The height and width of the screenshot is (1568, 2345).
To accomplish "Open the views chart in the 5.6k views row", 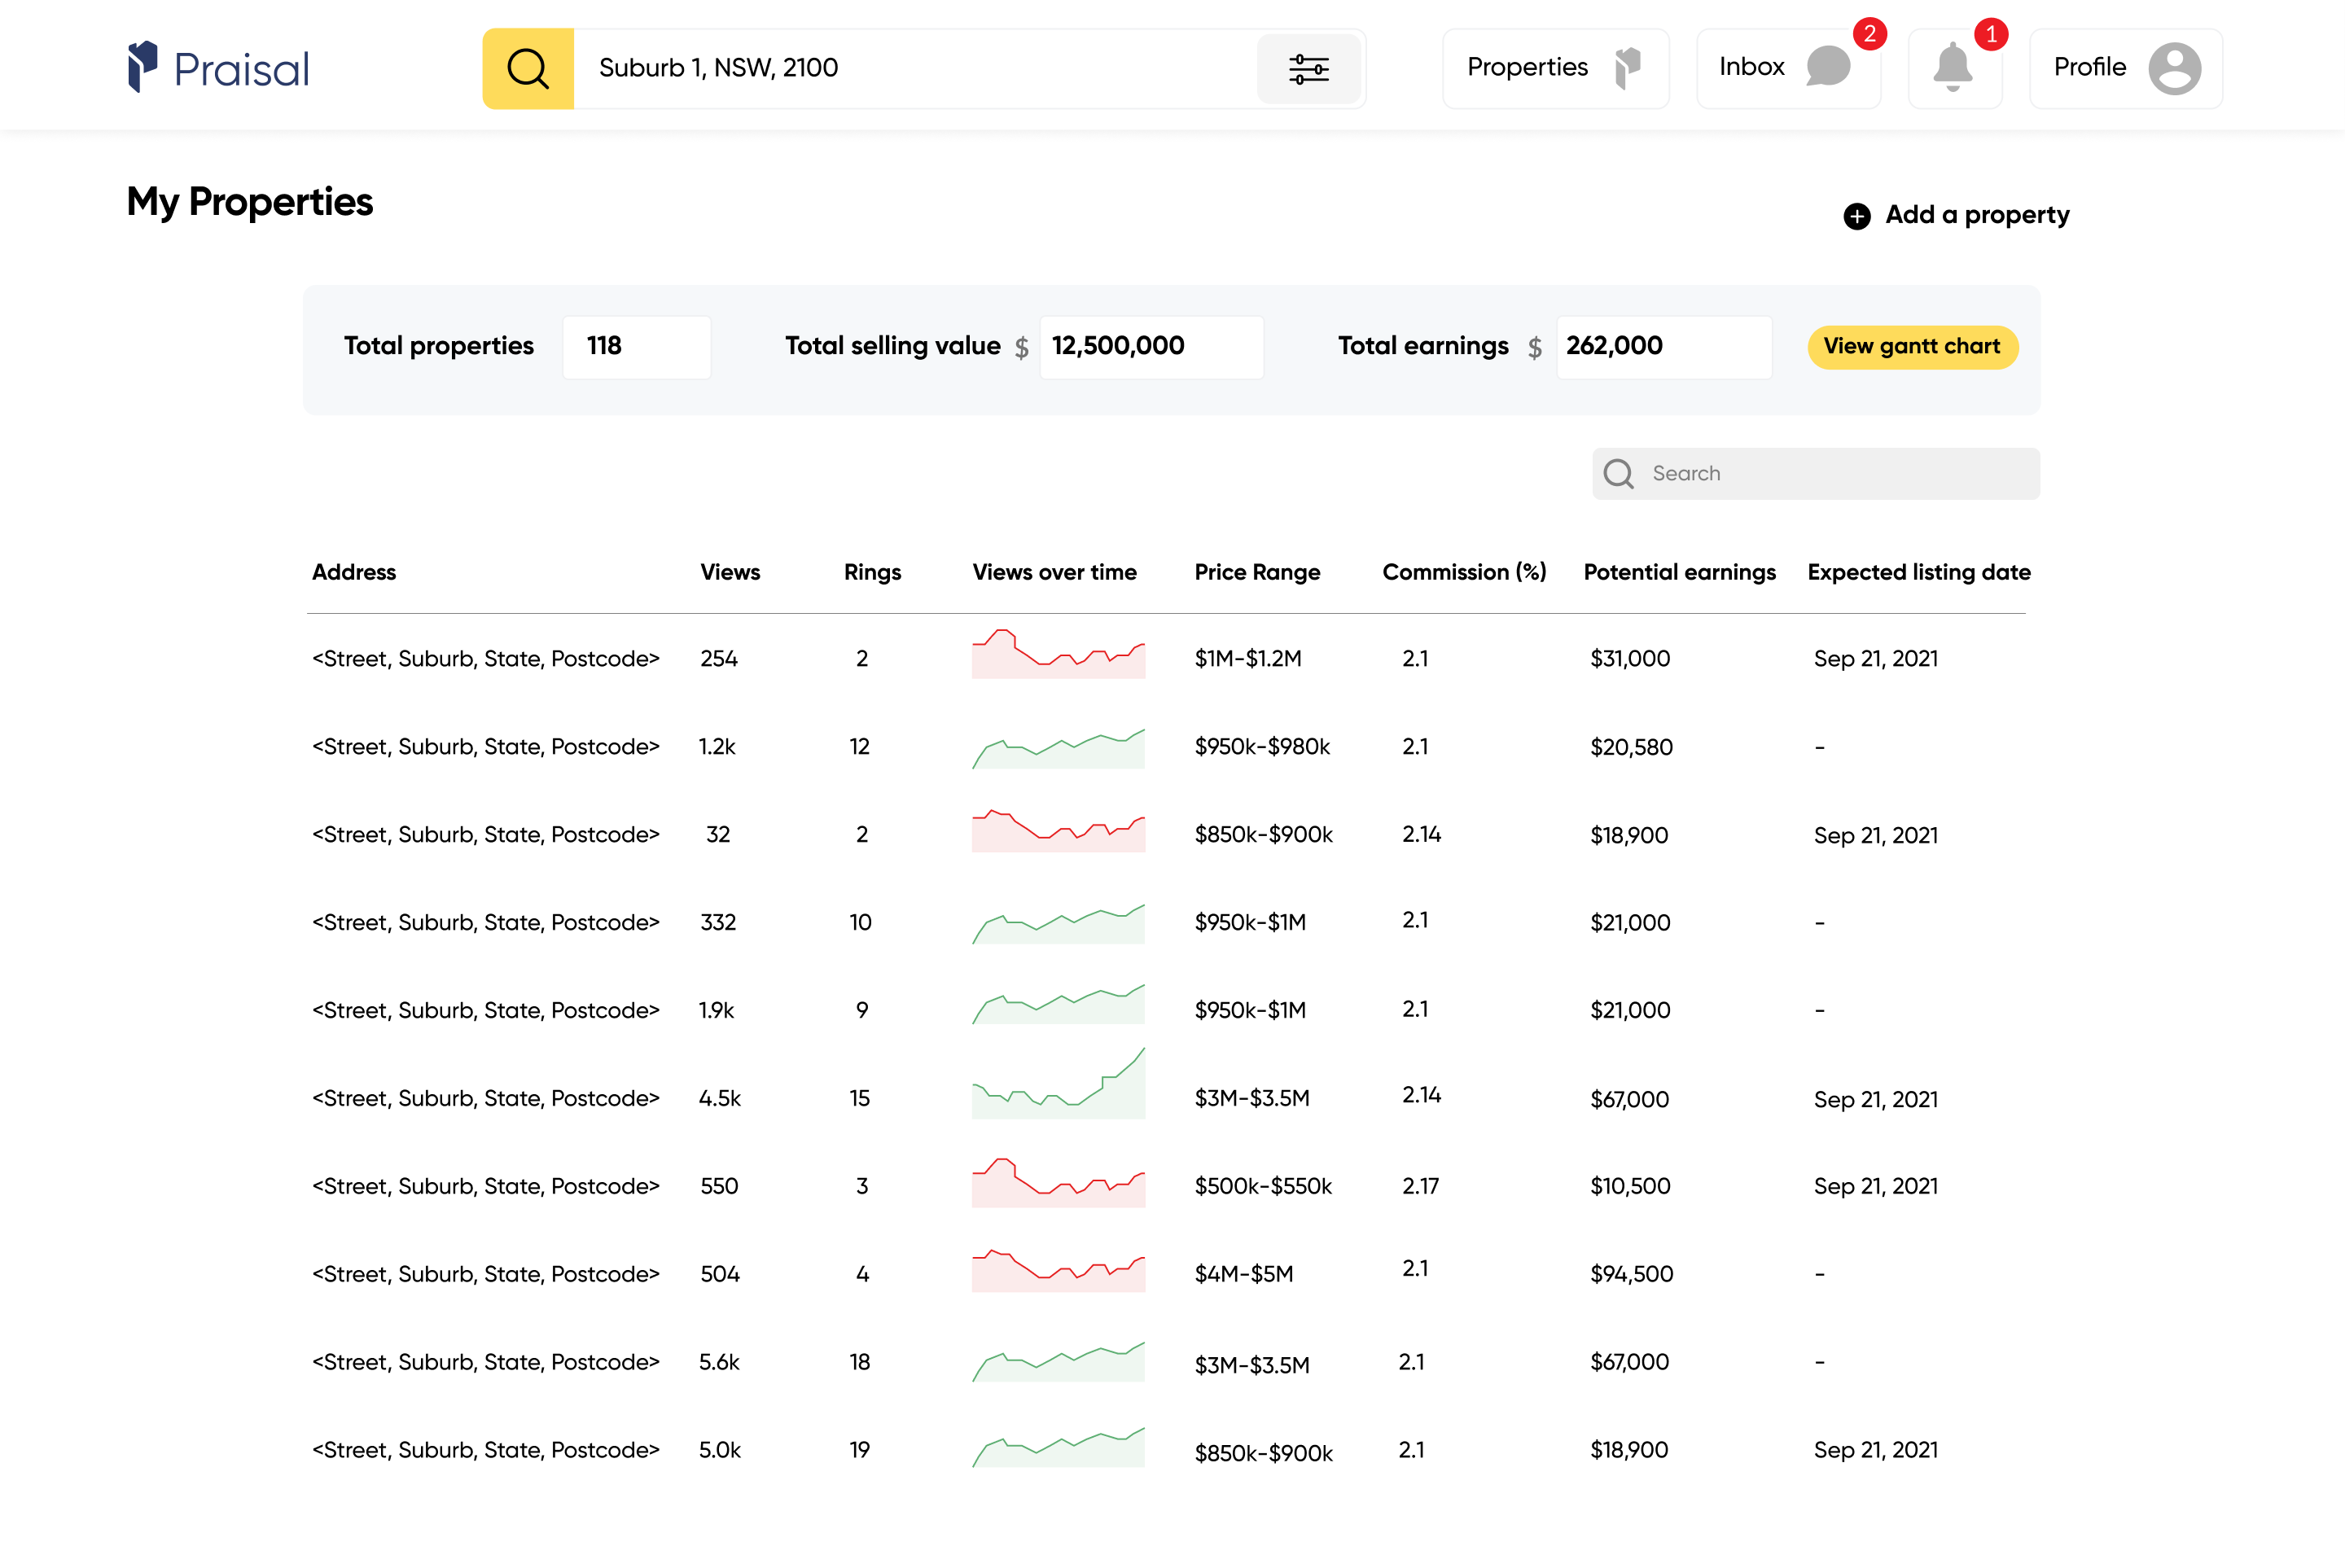I will (x=1059, y=1361).
